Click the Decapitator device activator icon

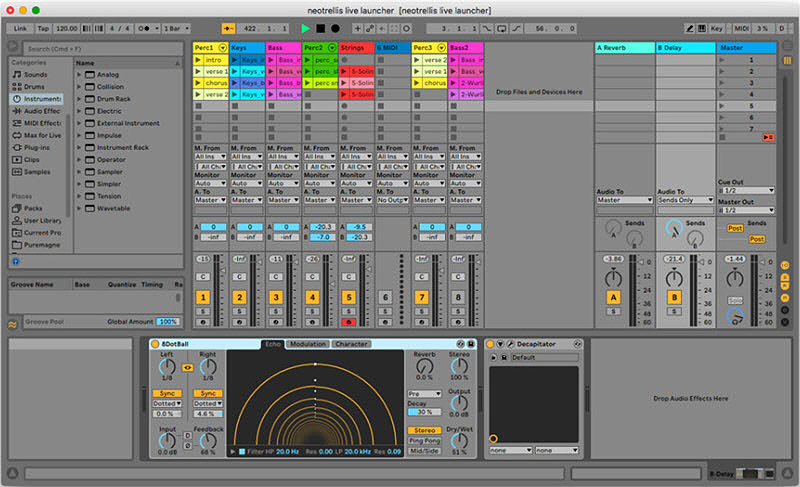click(x=491, y=344)
